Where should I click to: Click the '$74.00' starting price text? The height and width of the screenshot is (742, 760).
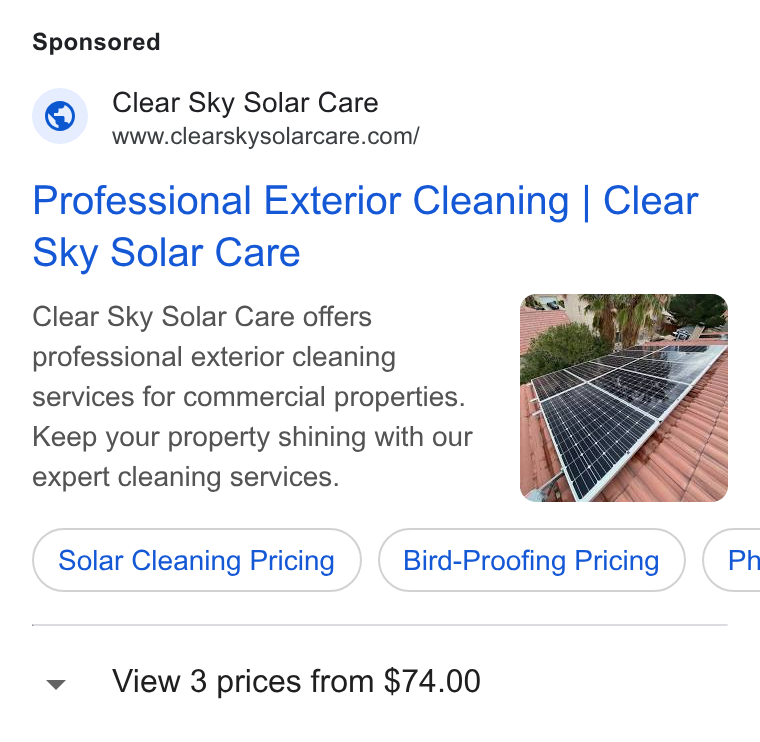coord(432,681)
